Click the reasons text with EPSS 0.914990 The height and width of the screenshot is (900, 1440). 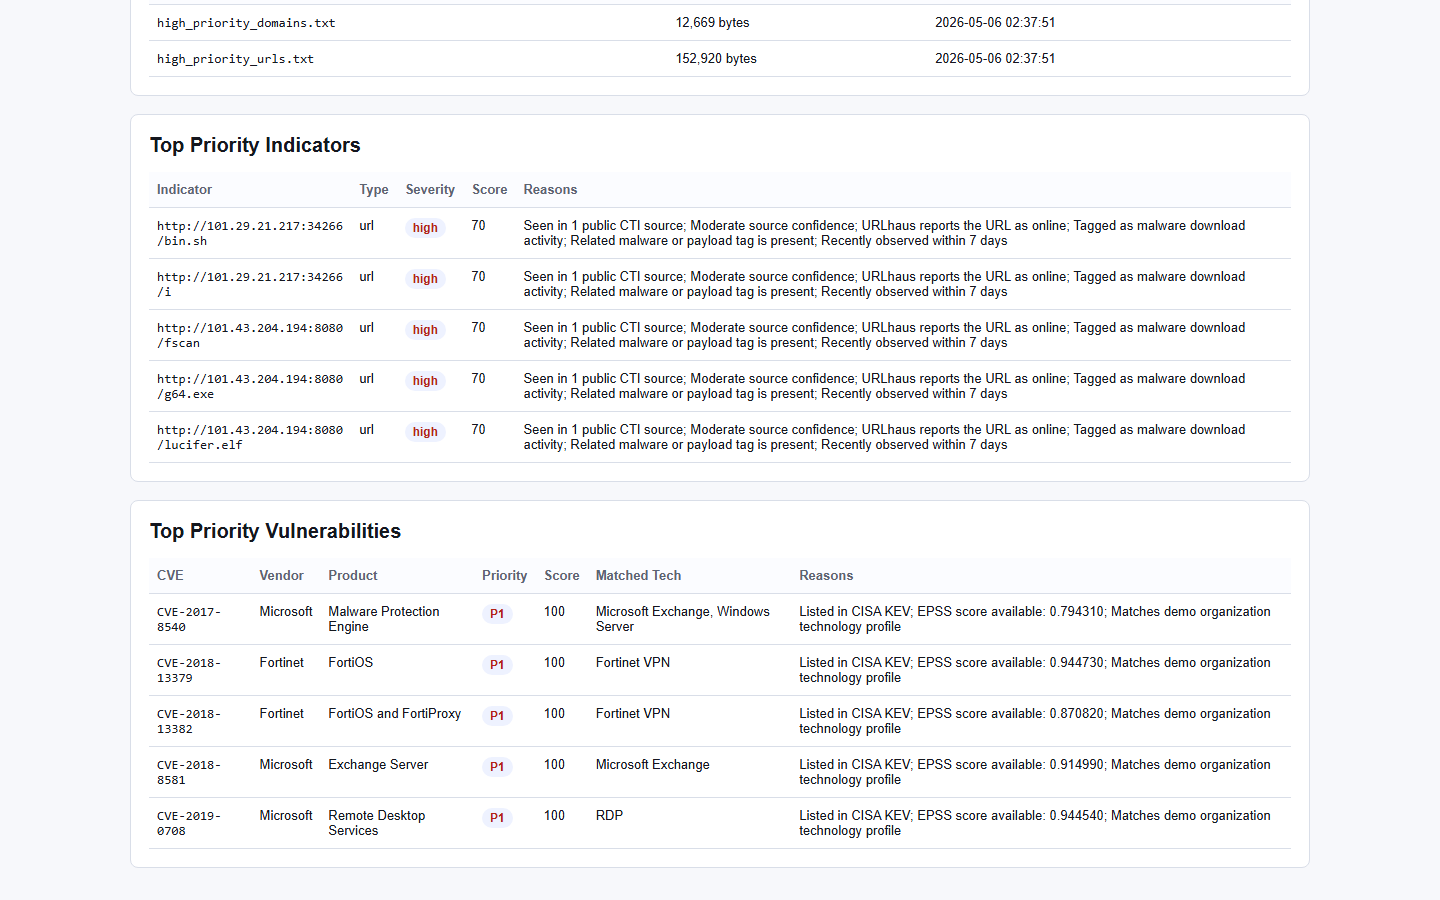(x=1035, y=772)
